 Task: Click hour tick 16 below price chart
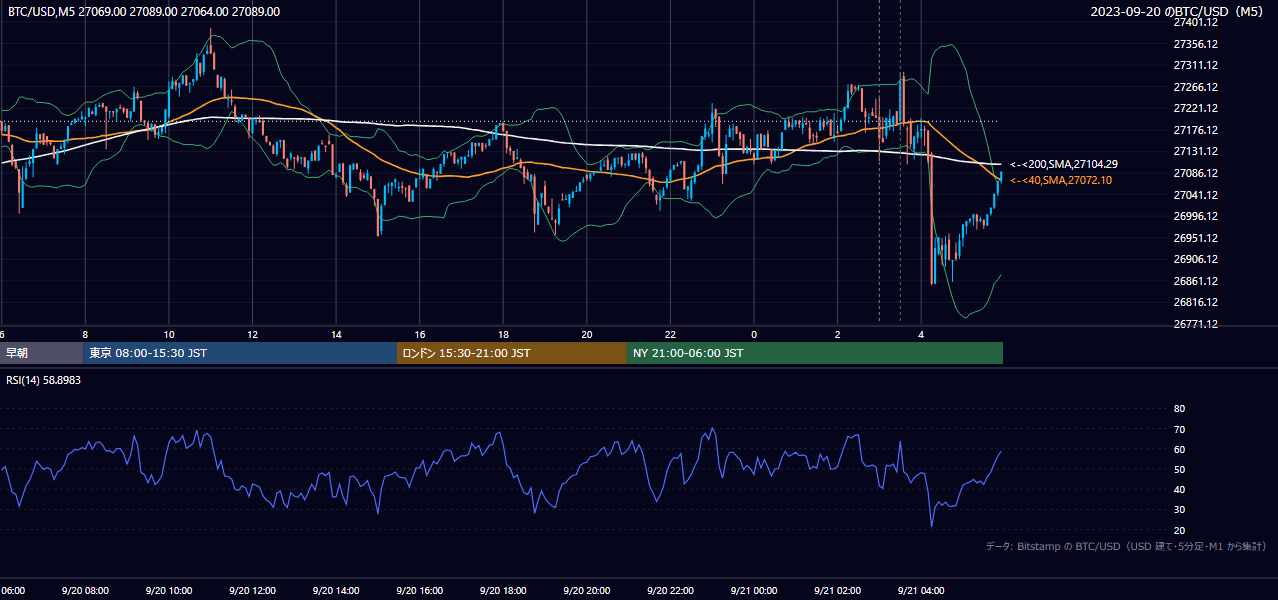[x=419, y=334]
